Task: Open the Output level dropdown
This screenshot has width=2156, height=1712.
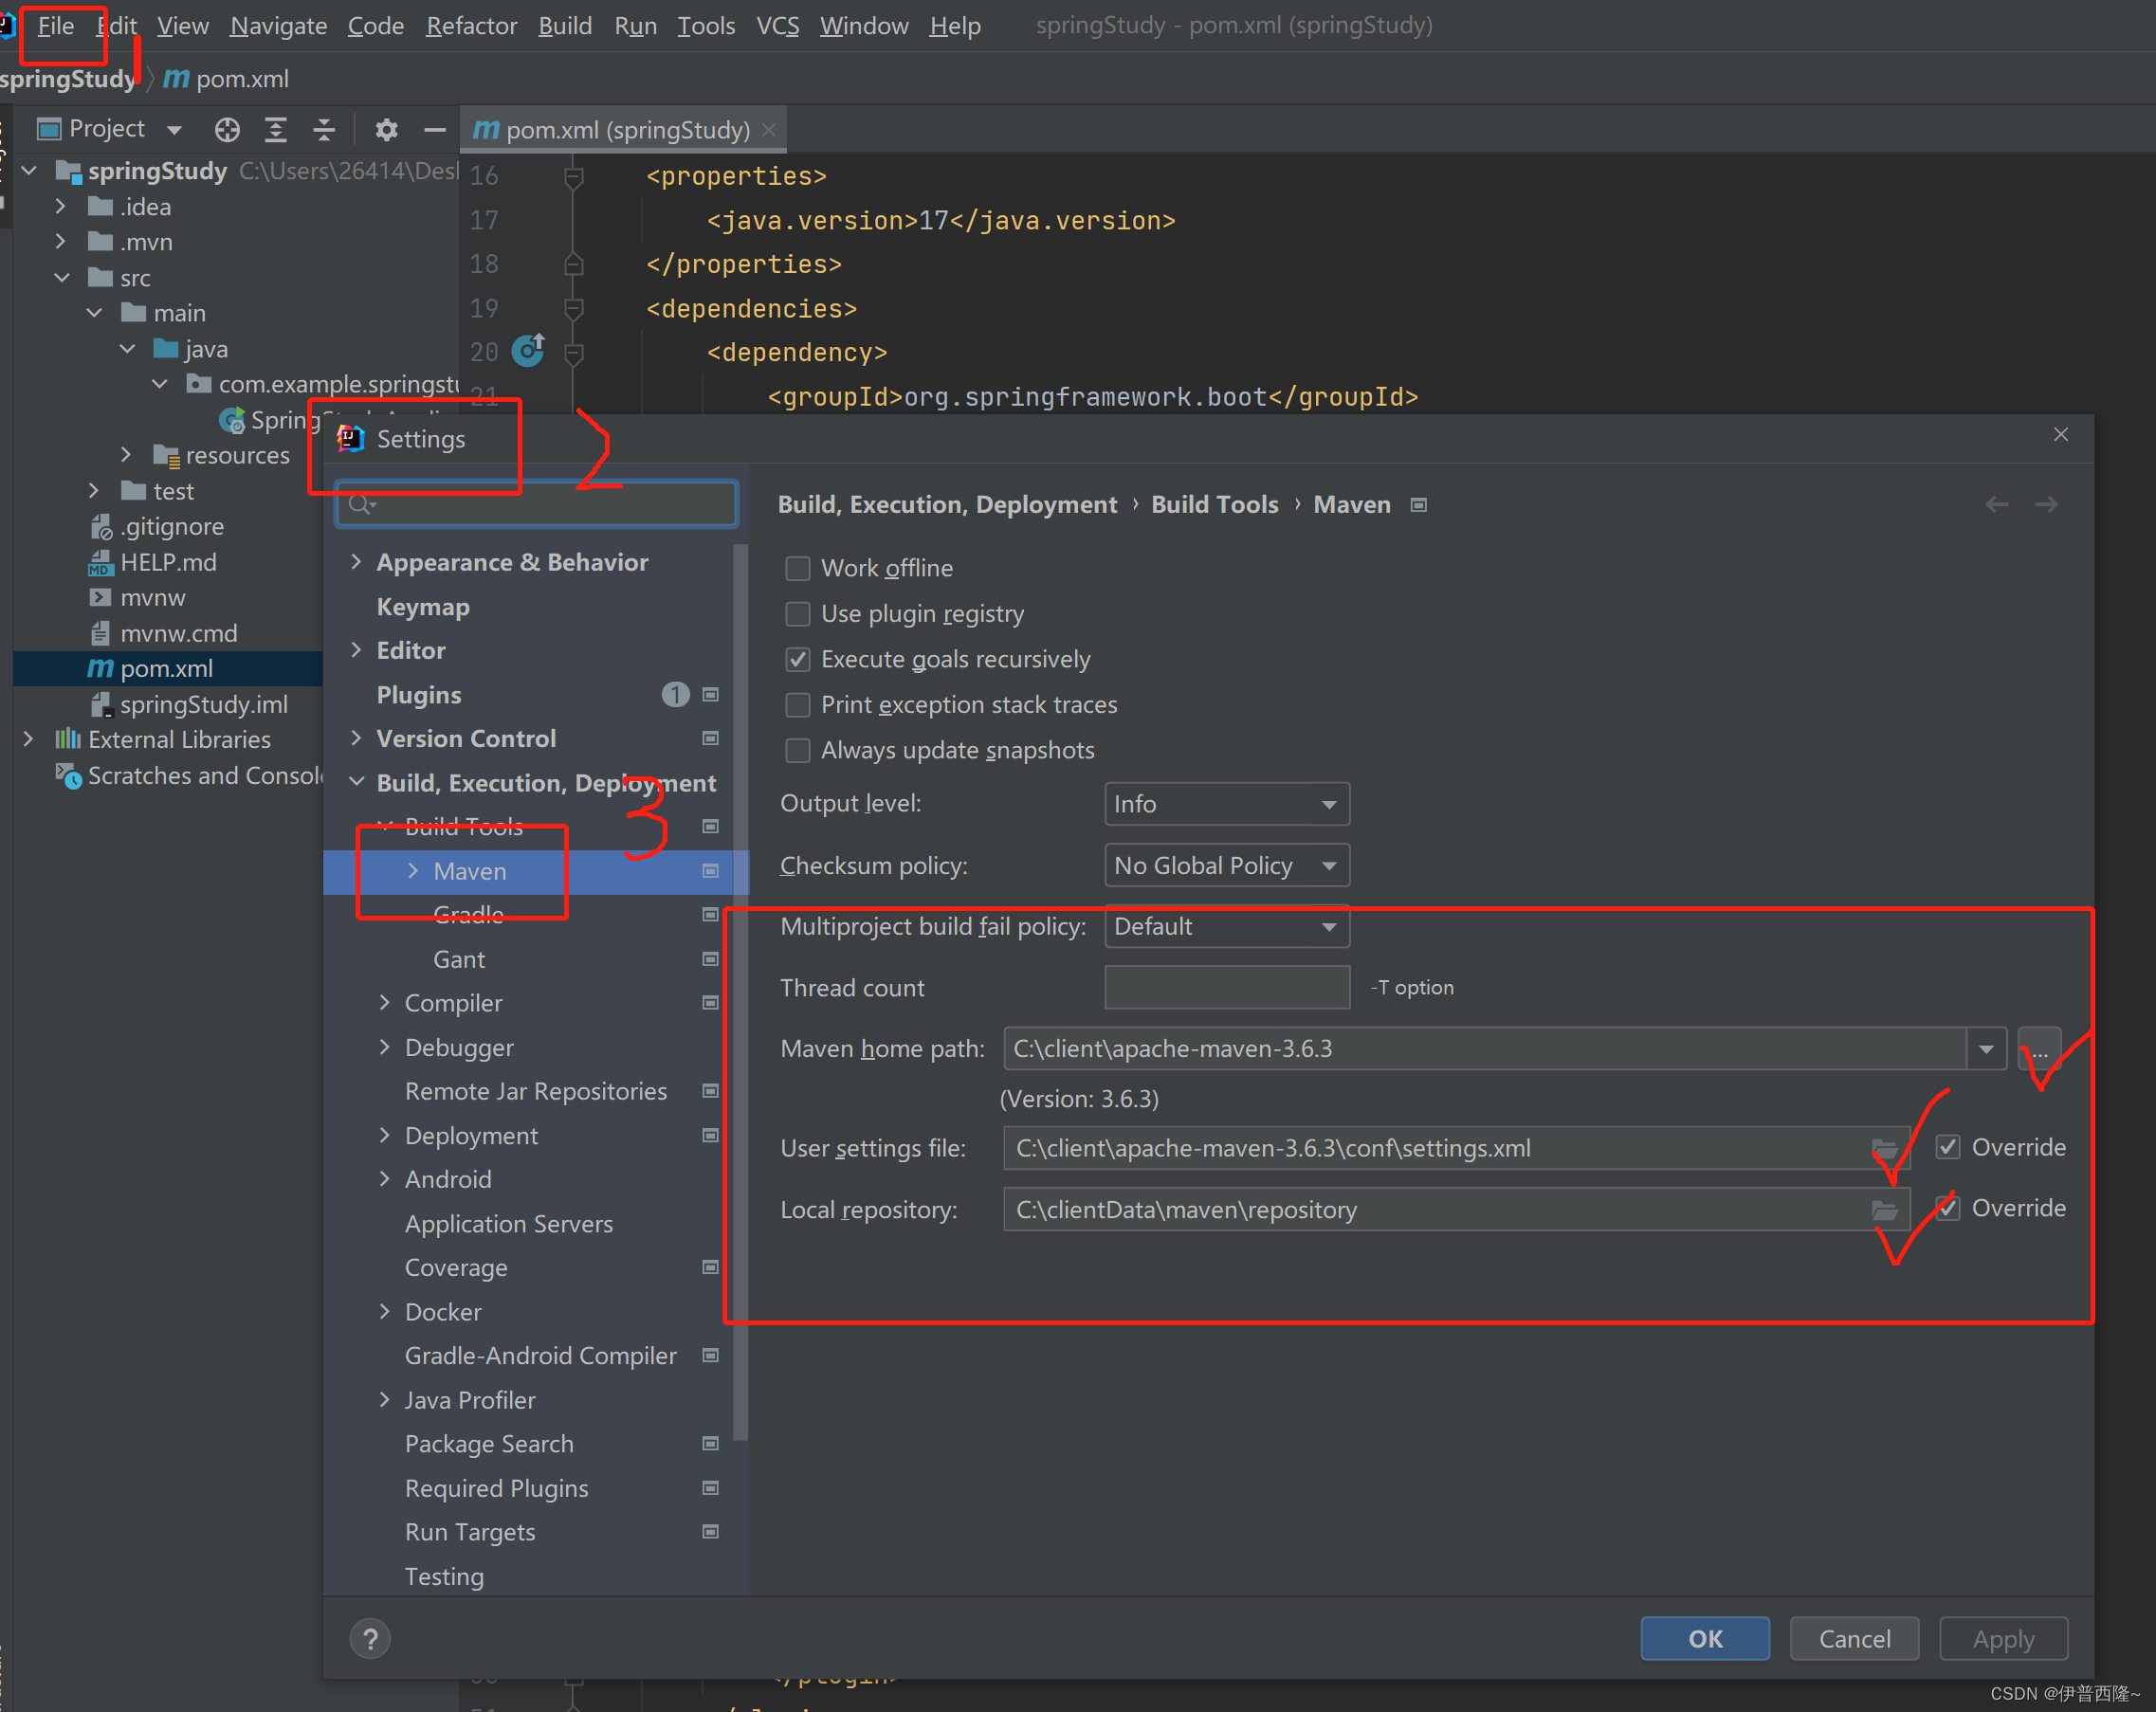Action: tap(1226, 804)
